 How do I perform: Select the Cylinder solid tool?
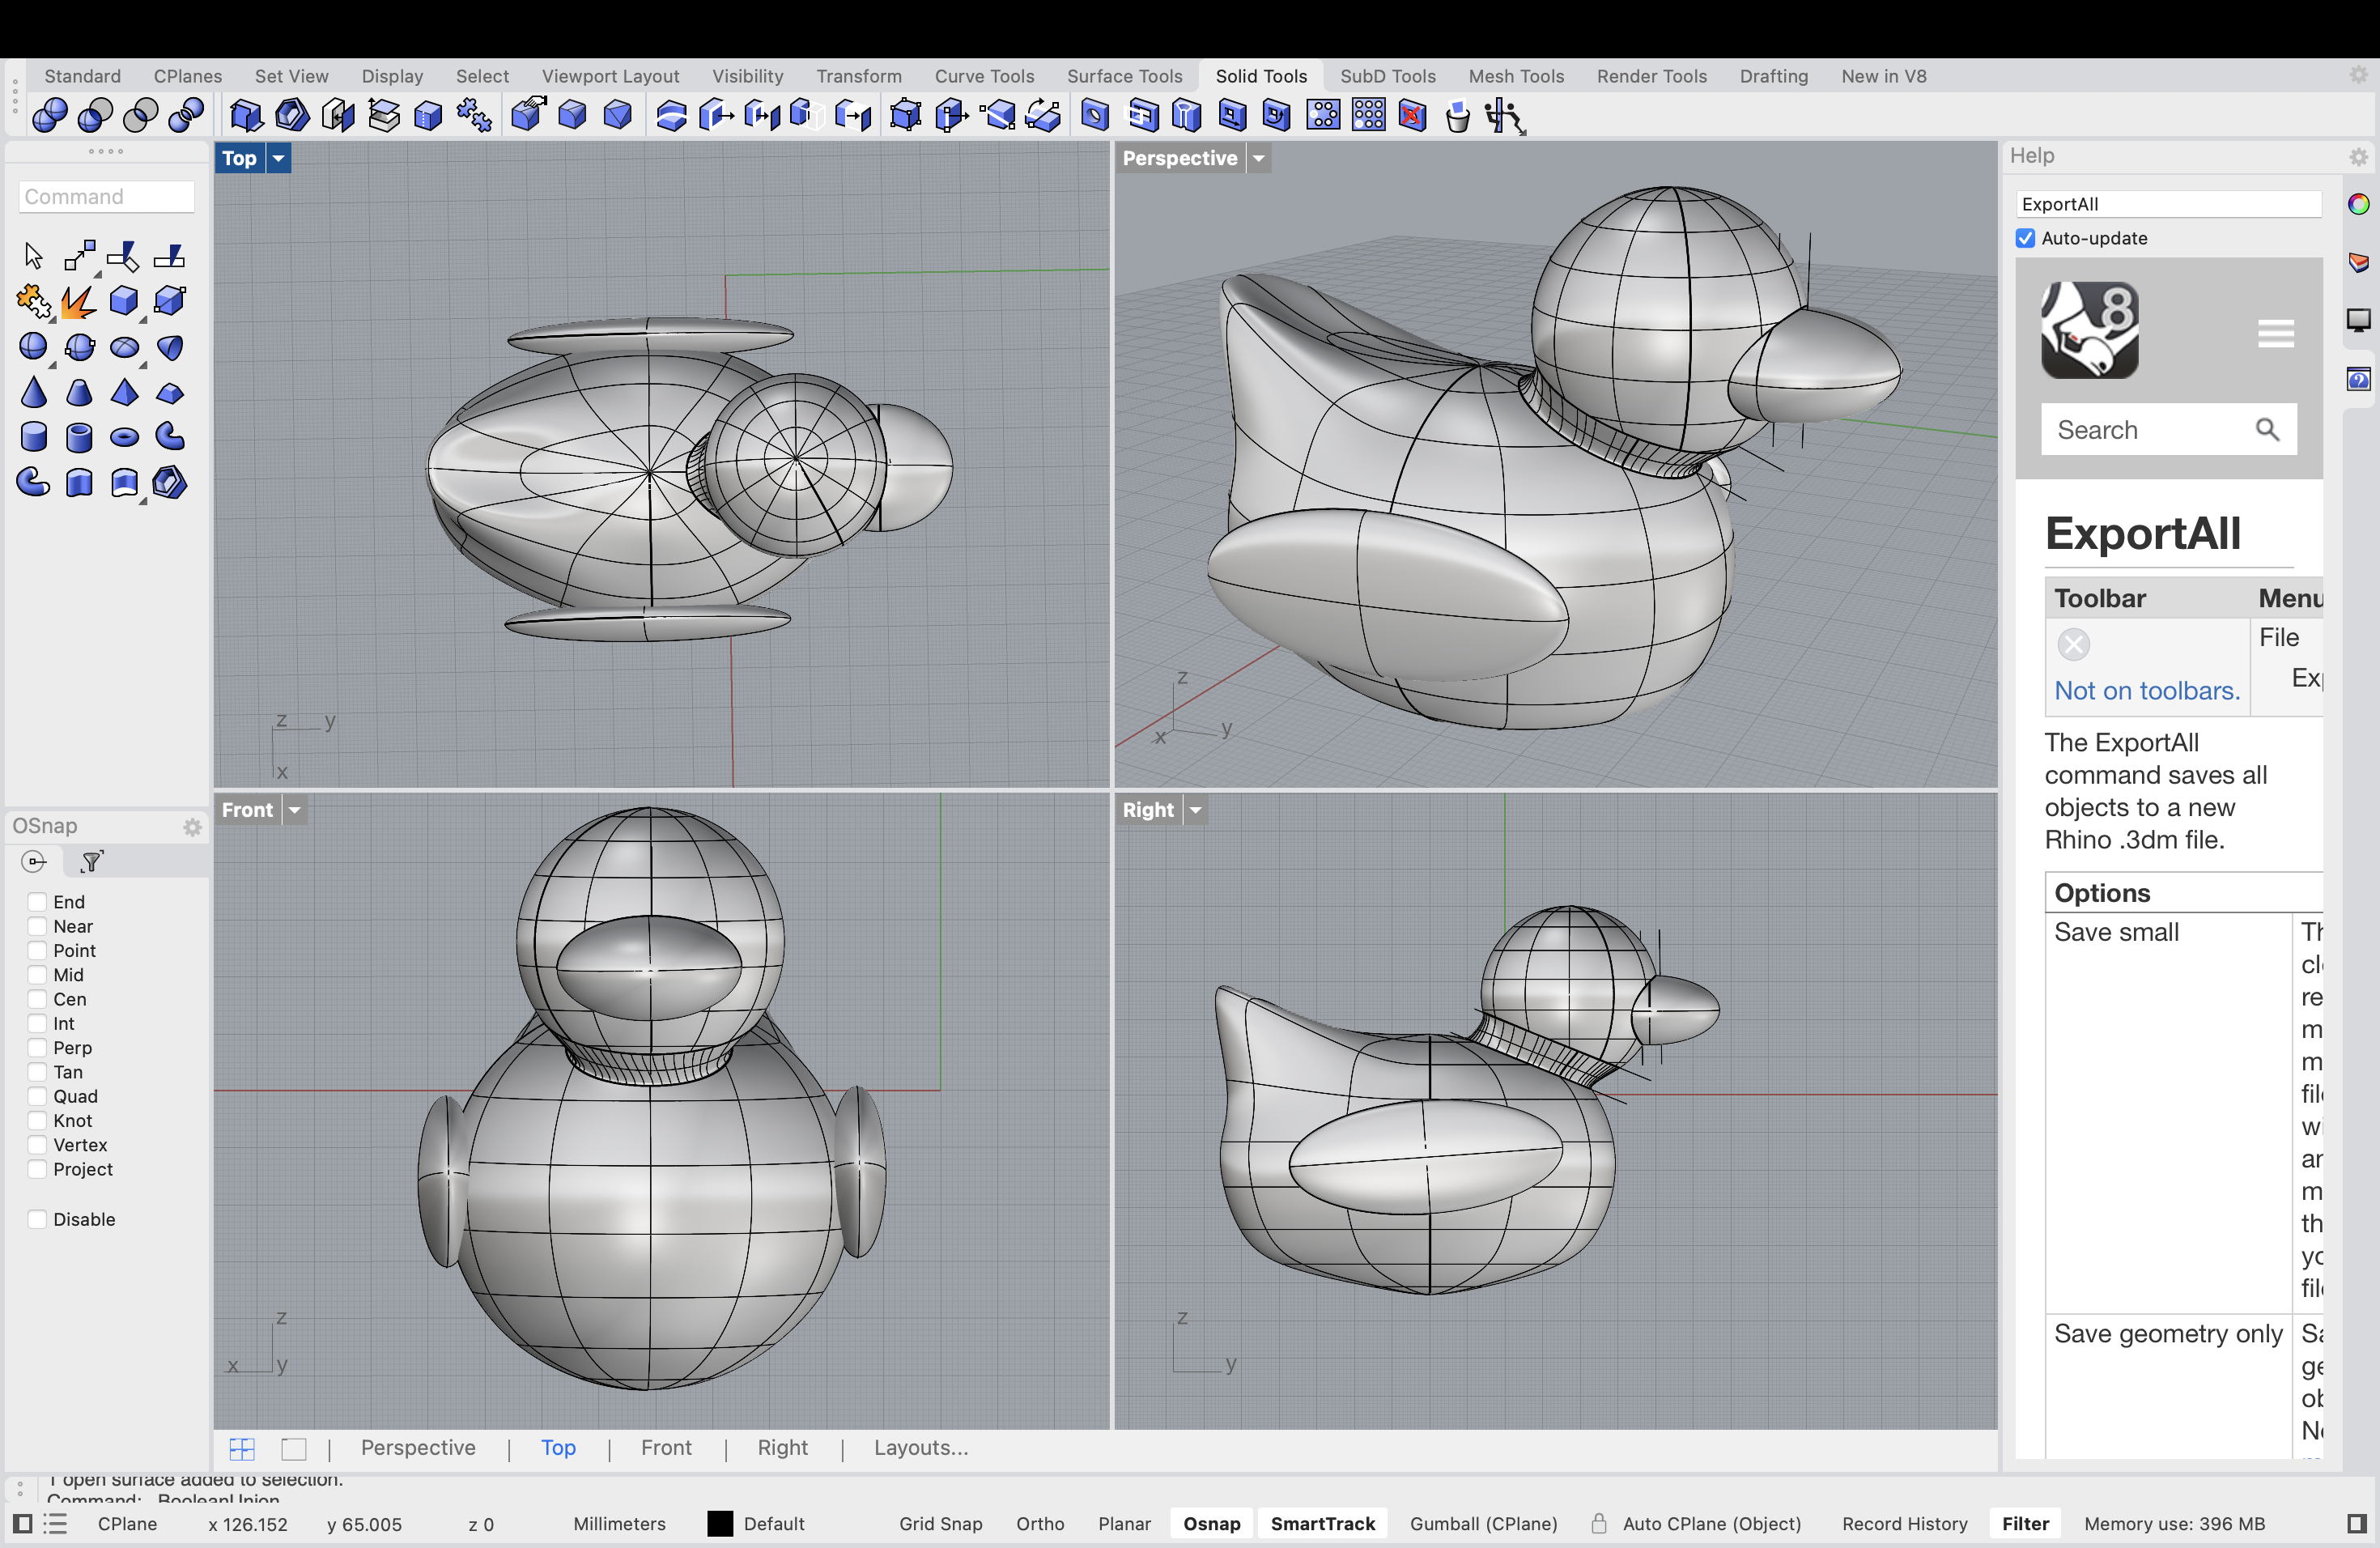(33, 438)
